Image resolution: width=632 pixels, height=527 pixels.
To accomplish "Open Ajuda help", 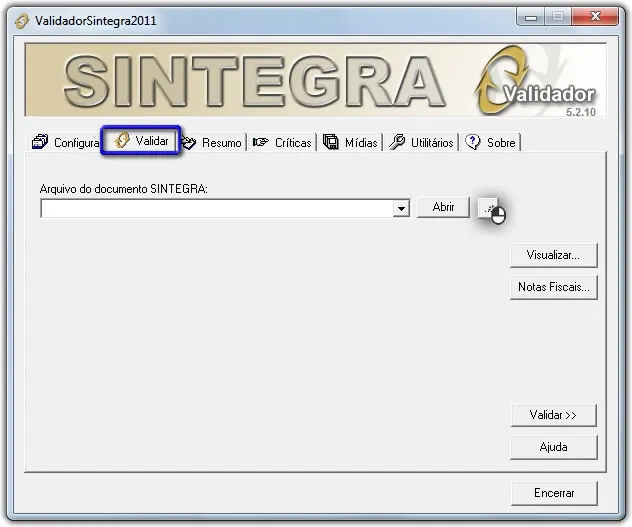I will 553,447.
